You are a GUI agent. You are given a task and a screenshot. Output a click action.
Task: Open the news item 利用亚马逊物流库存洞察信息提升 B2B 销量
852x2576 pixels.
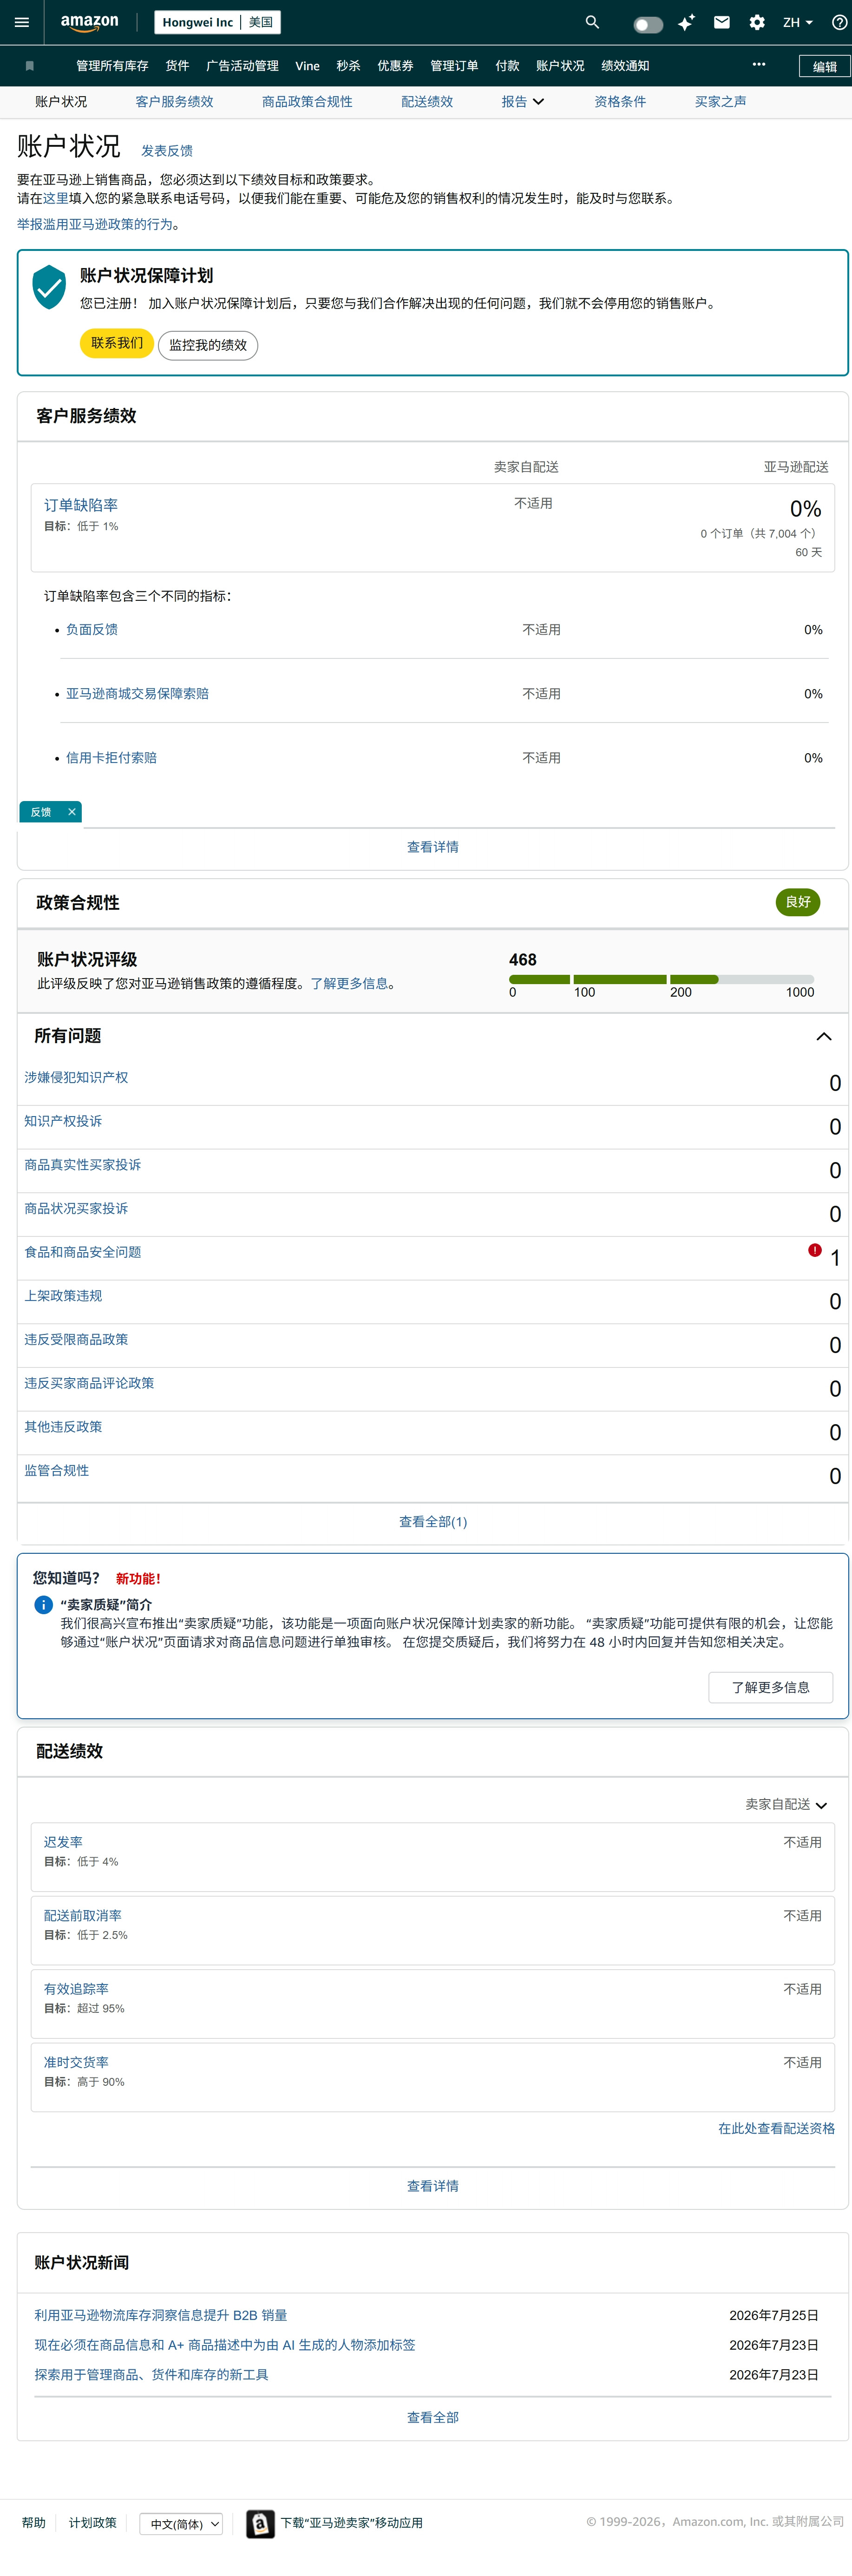pyautogui.click(x=161, y=2315)
